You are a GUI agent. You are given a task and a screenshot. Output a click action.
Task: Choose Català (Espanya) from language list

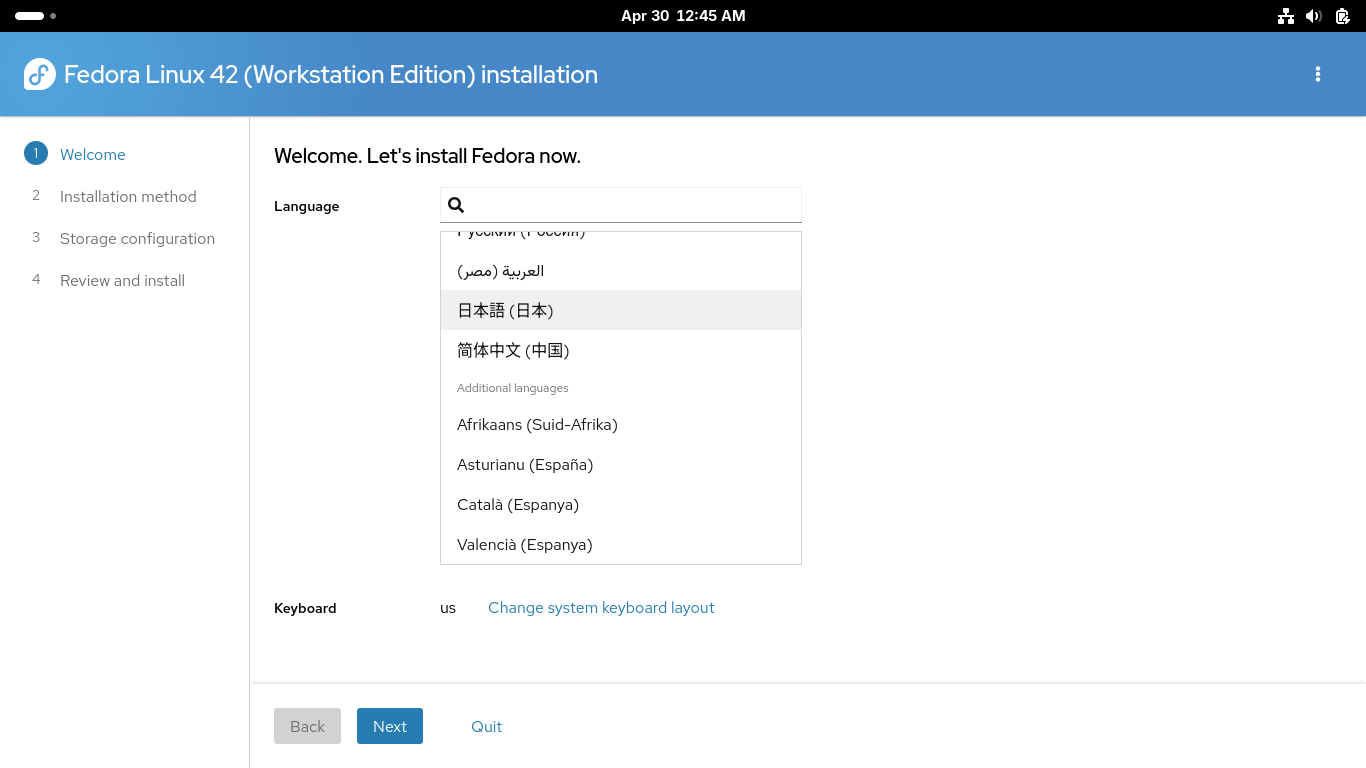518,504
